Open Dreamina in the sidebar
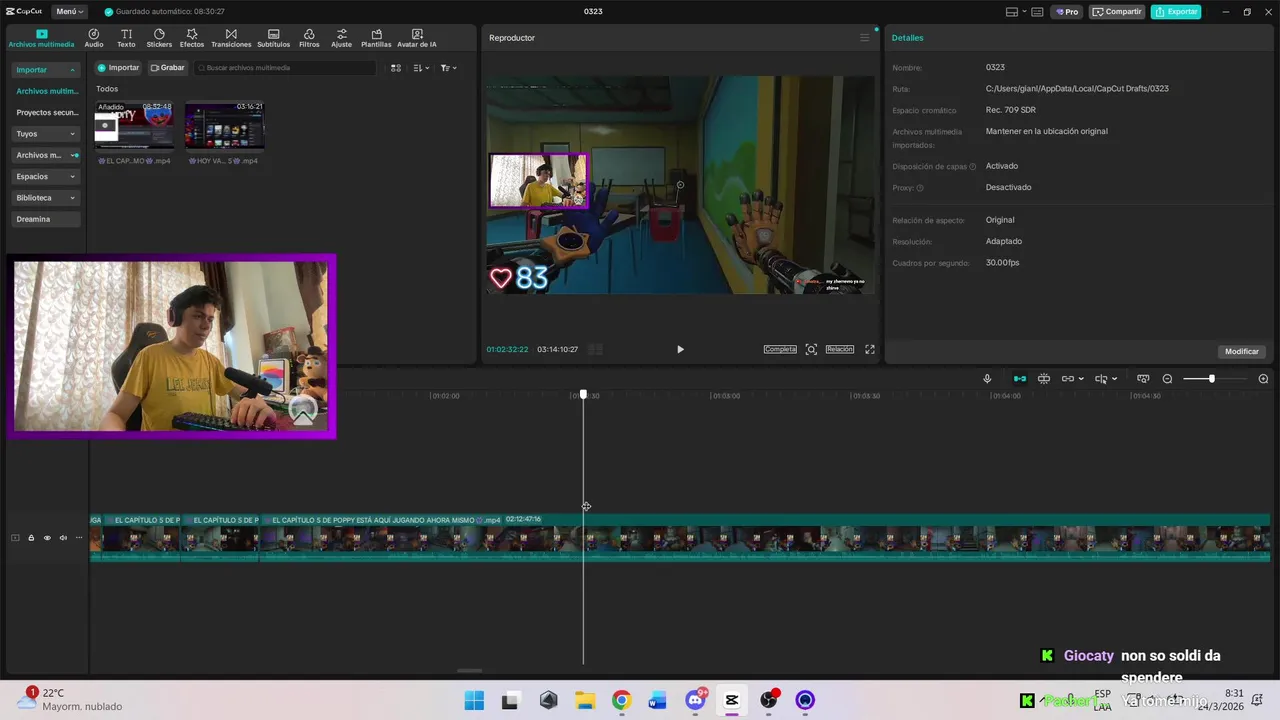 46,219
